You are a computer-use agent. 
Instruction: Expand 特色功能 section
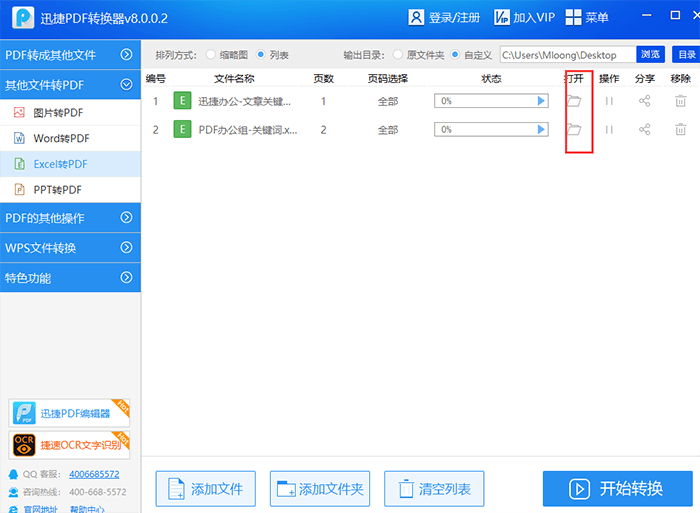pyautogui.click(x=70, y=278)
